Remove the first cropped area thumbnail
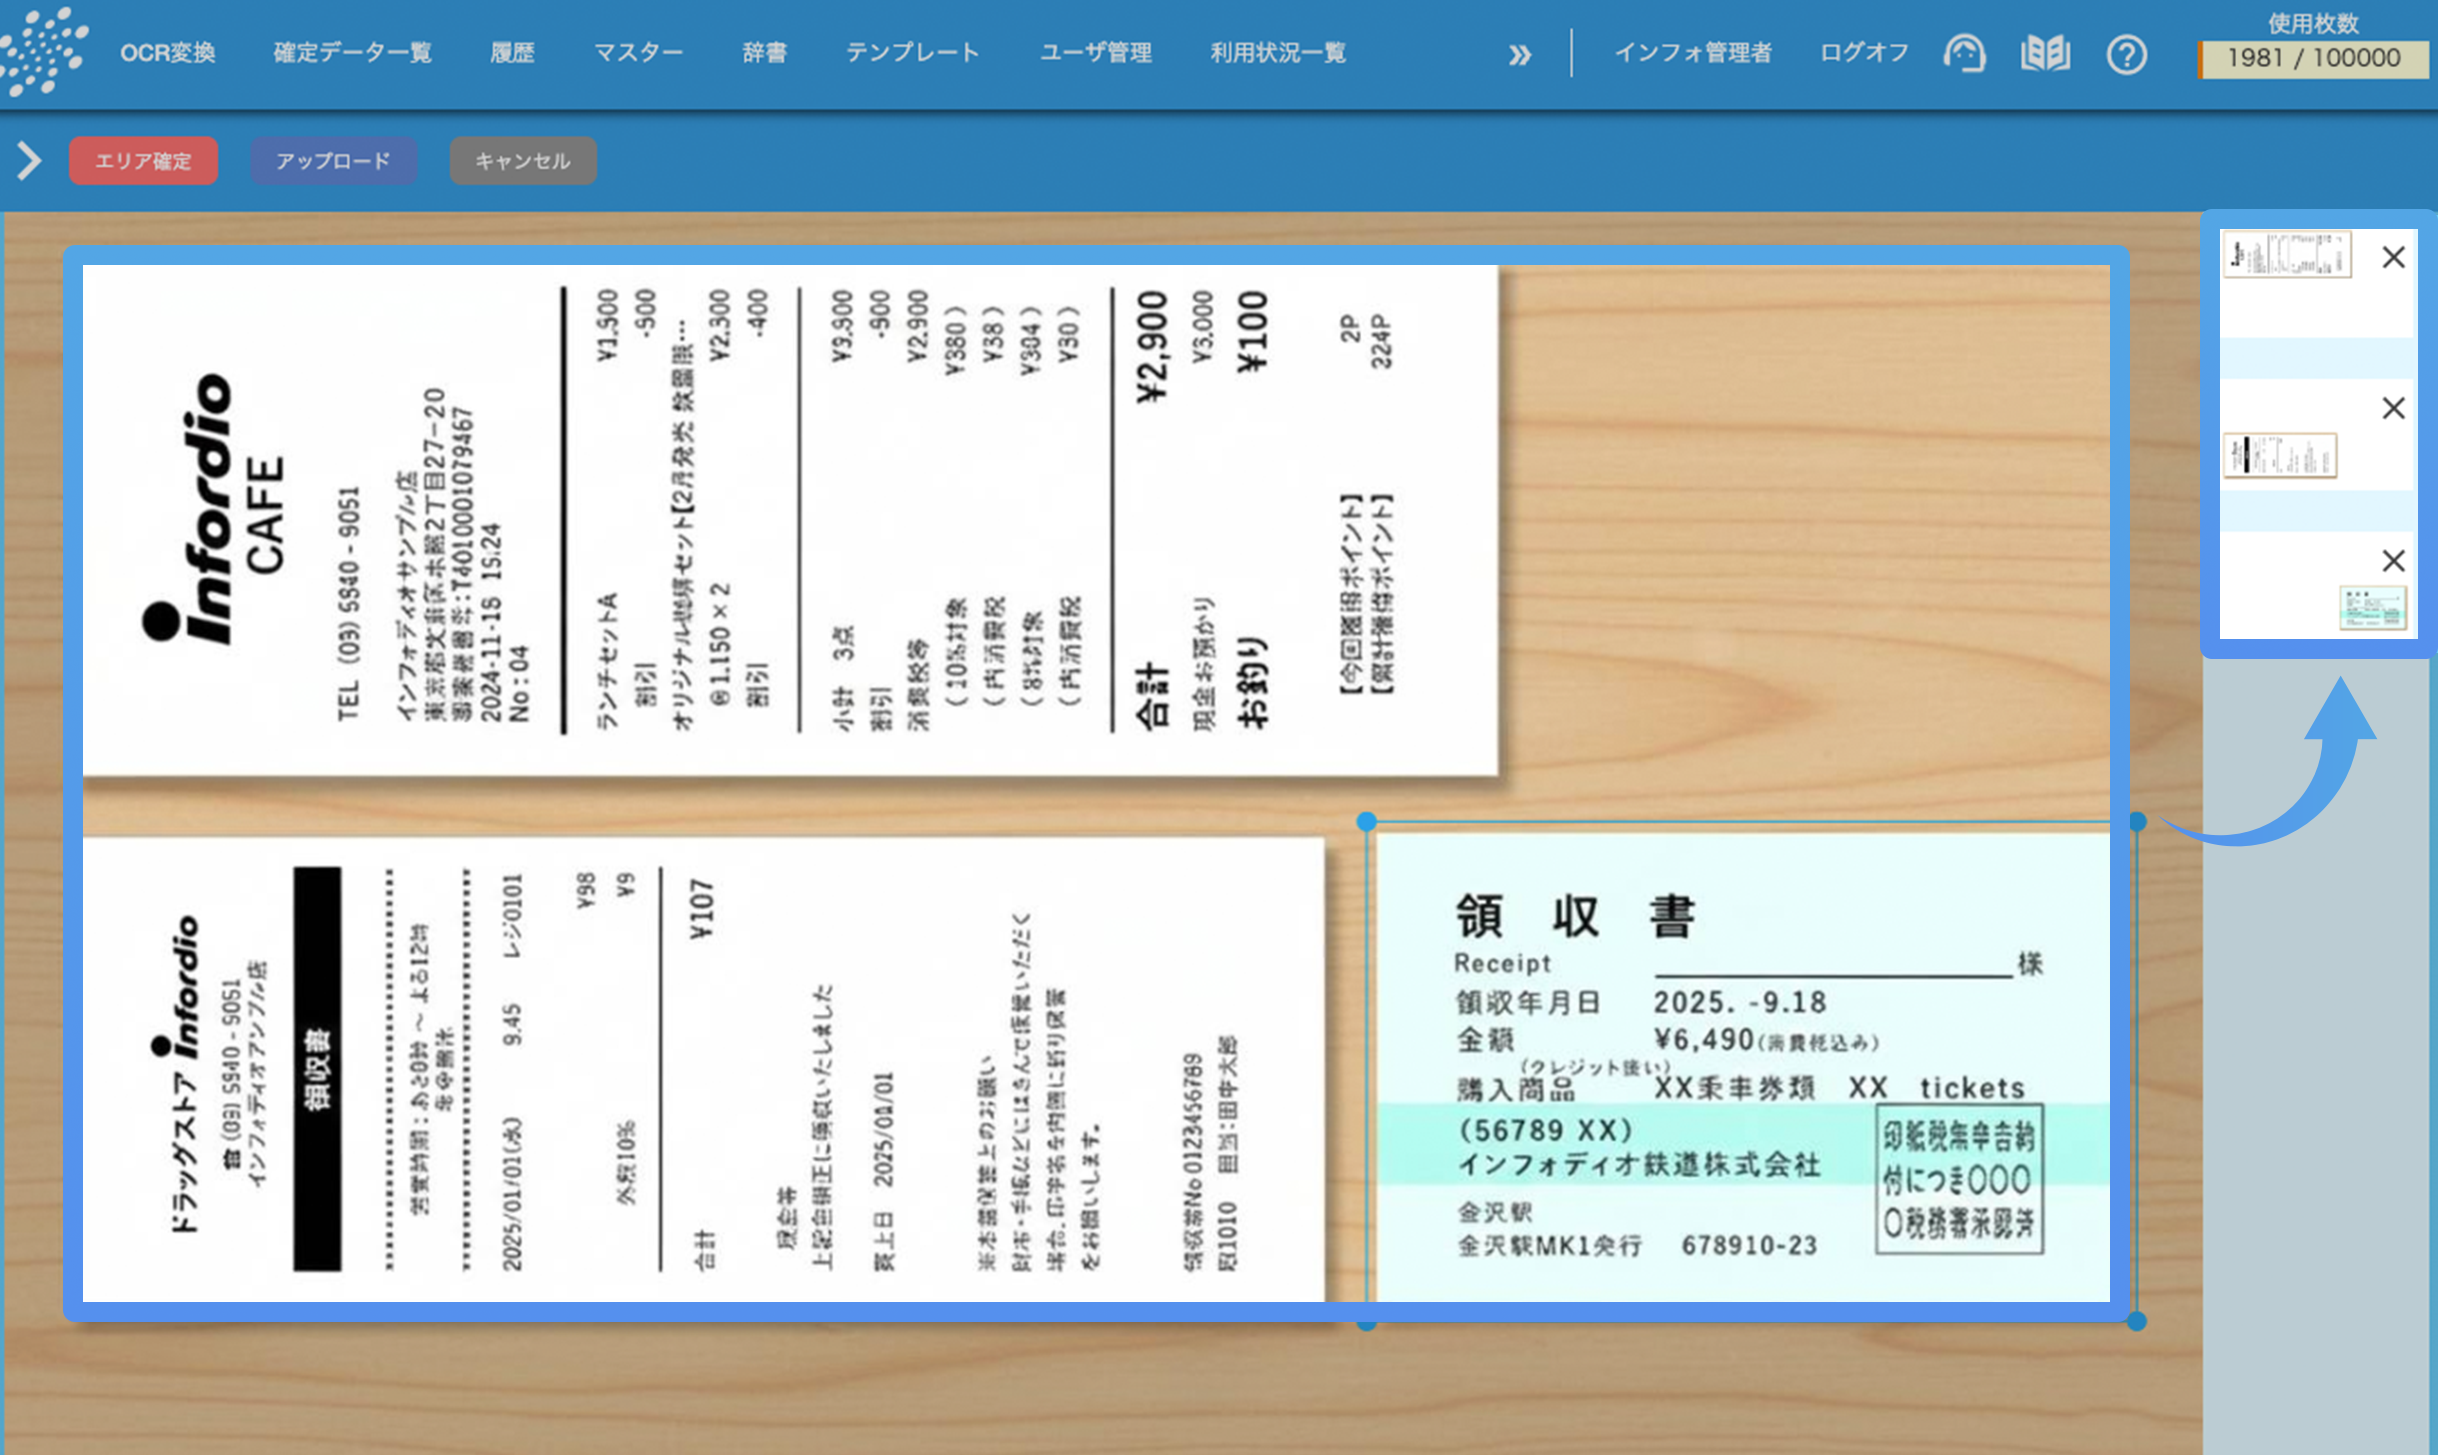 click(2393, 258)
